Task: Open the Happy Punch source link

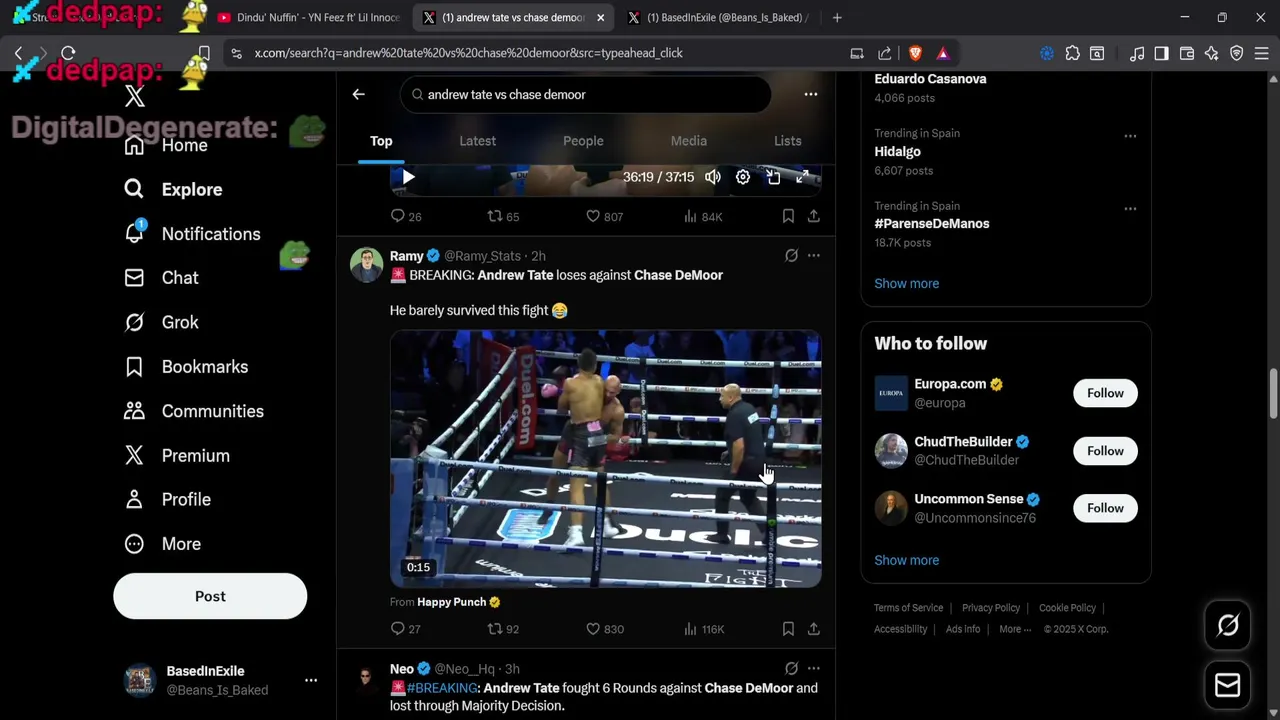Action: [x=458, y=602]
